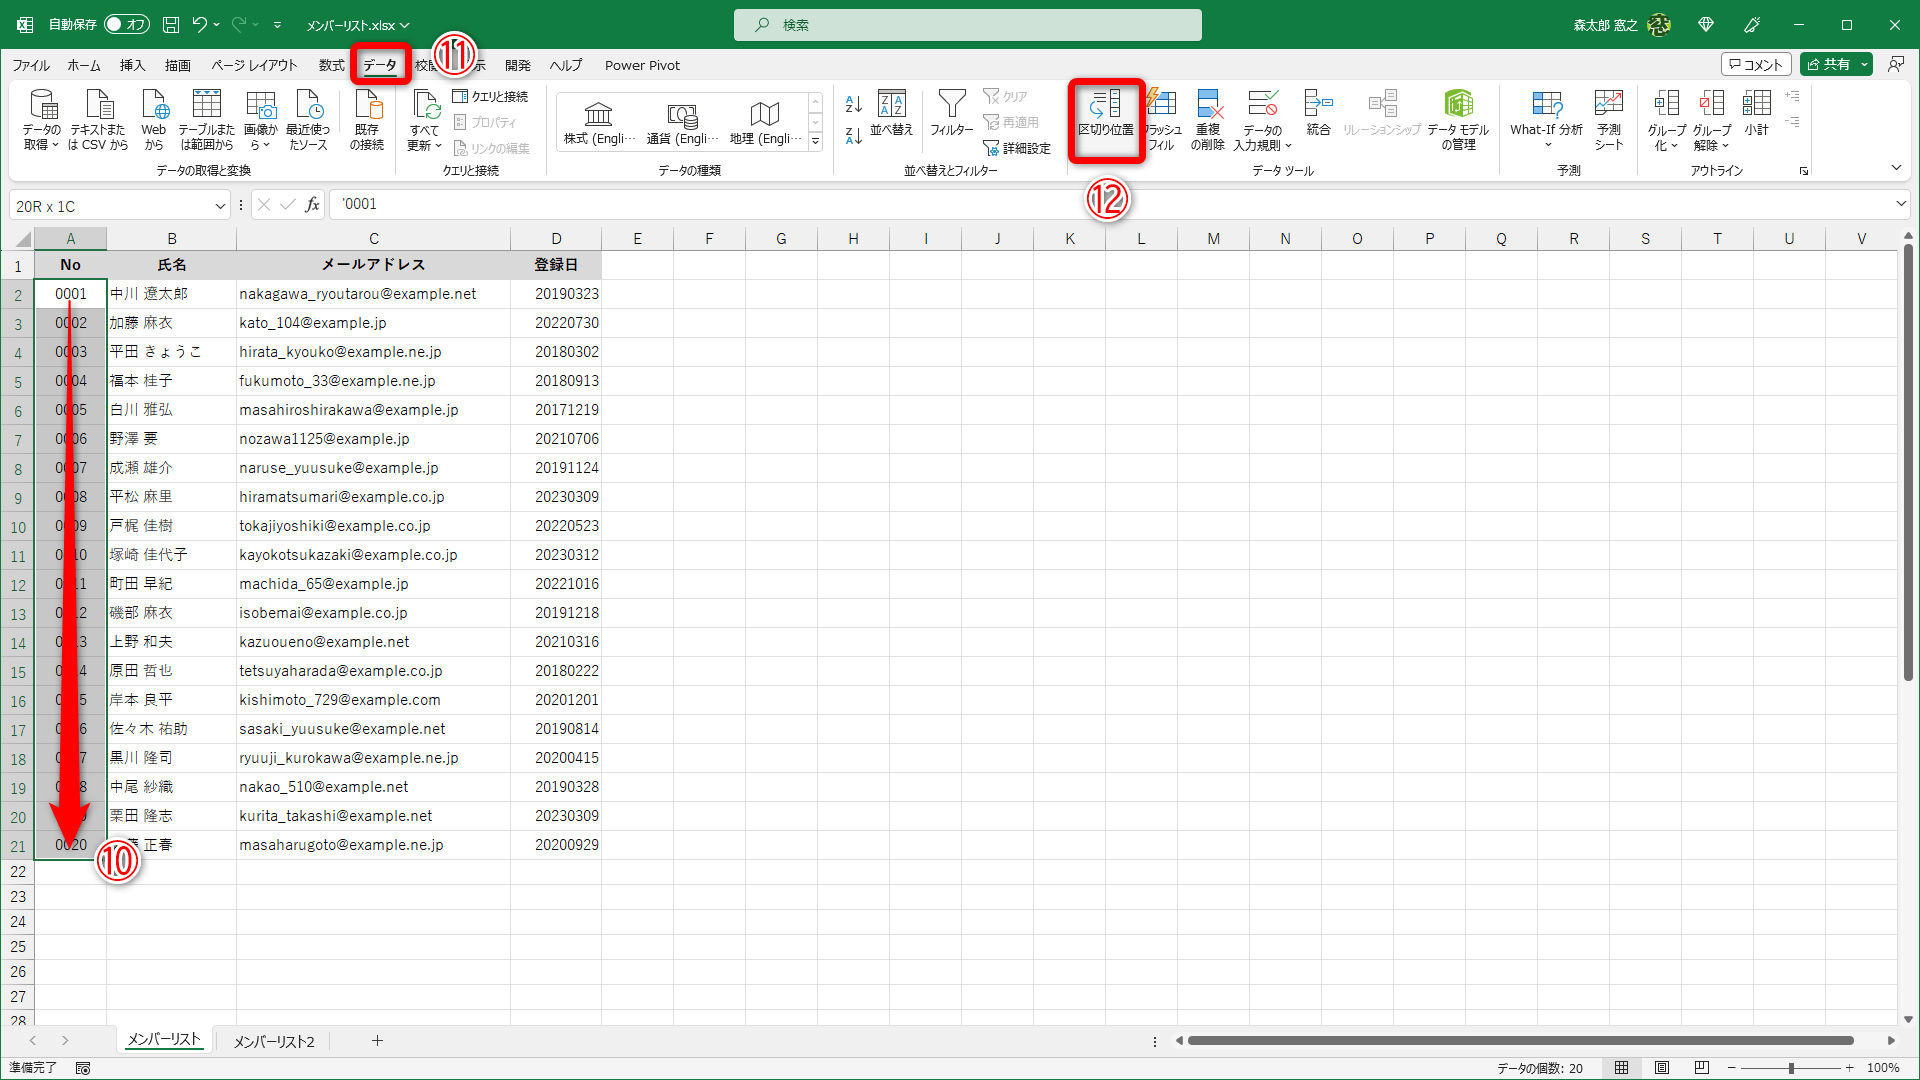Switch to Page Break Preview view
The width and height of the screenshot is (1920, 1080).
pos(1702,1068)
